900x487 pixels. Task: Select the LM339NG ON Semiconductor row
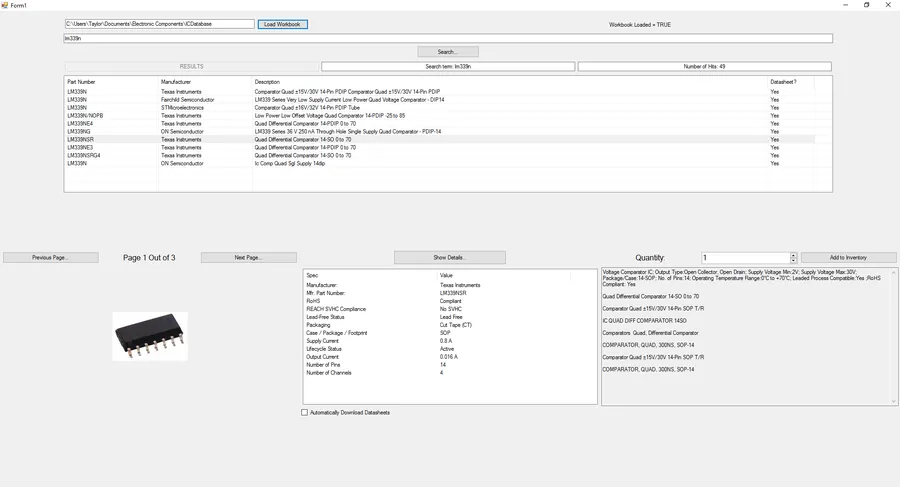point(440,132)
